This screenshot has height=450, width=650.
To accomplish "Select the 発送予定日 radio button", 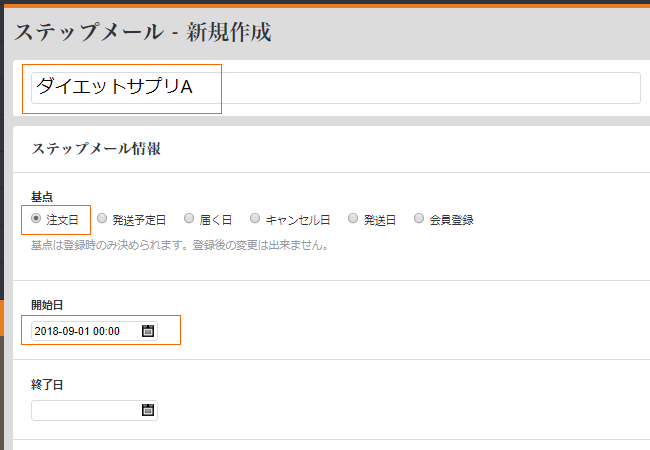I will tap(102, 218).
